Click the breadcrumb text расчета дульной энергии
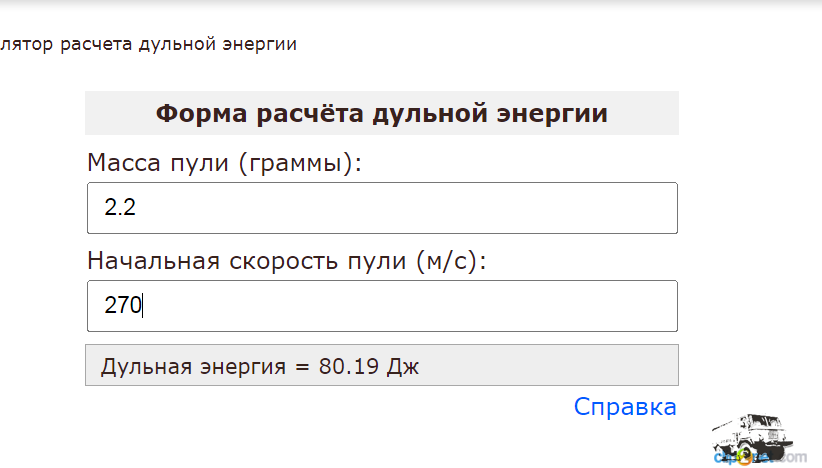Screen dimensions: 822x468 tap(178, 44)
